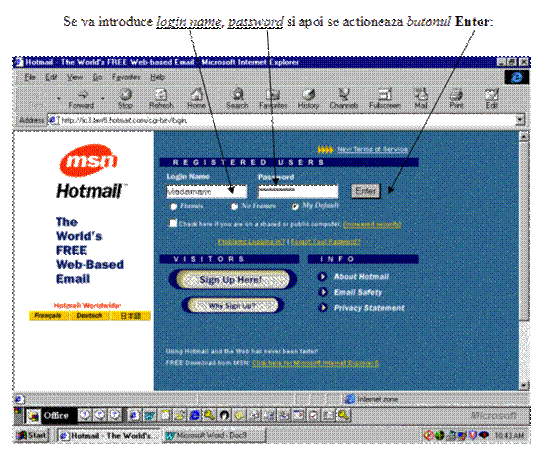
Task: Click the Microsoft Internet Explorer 5 download link
Action: [316, 363]
